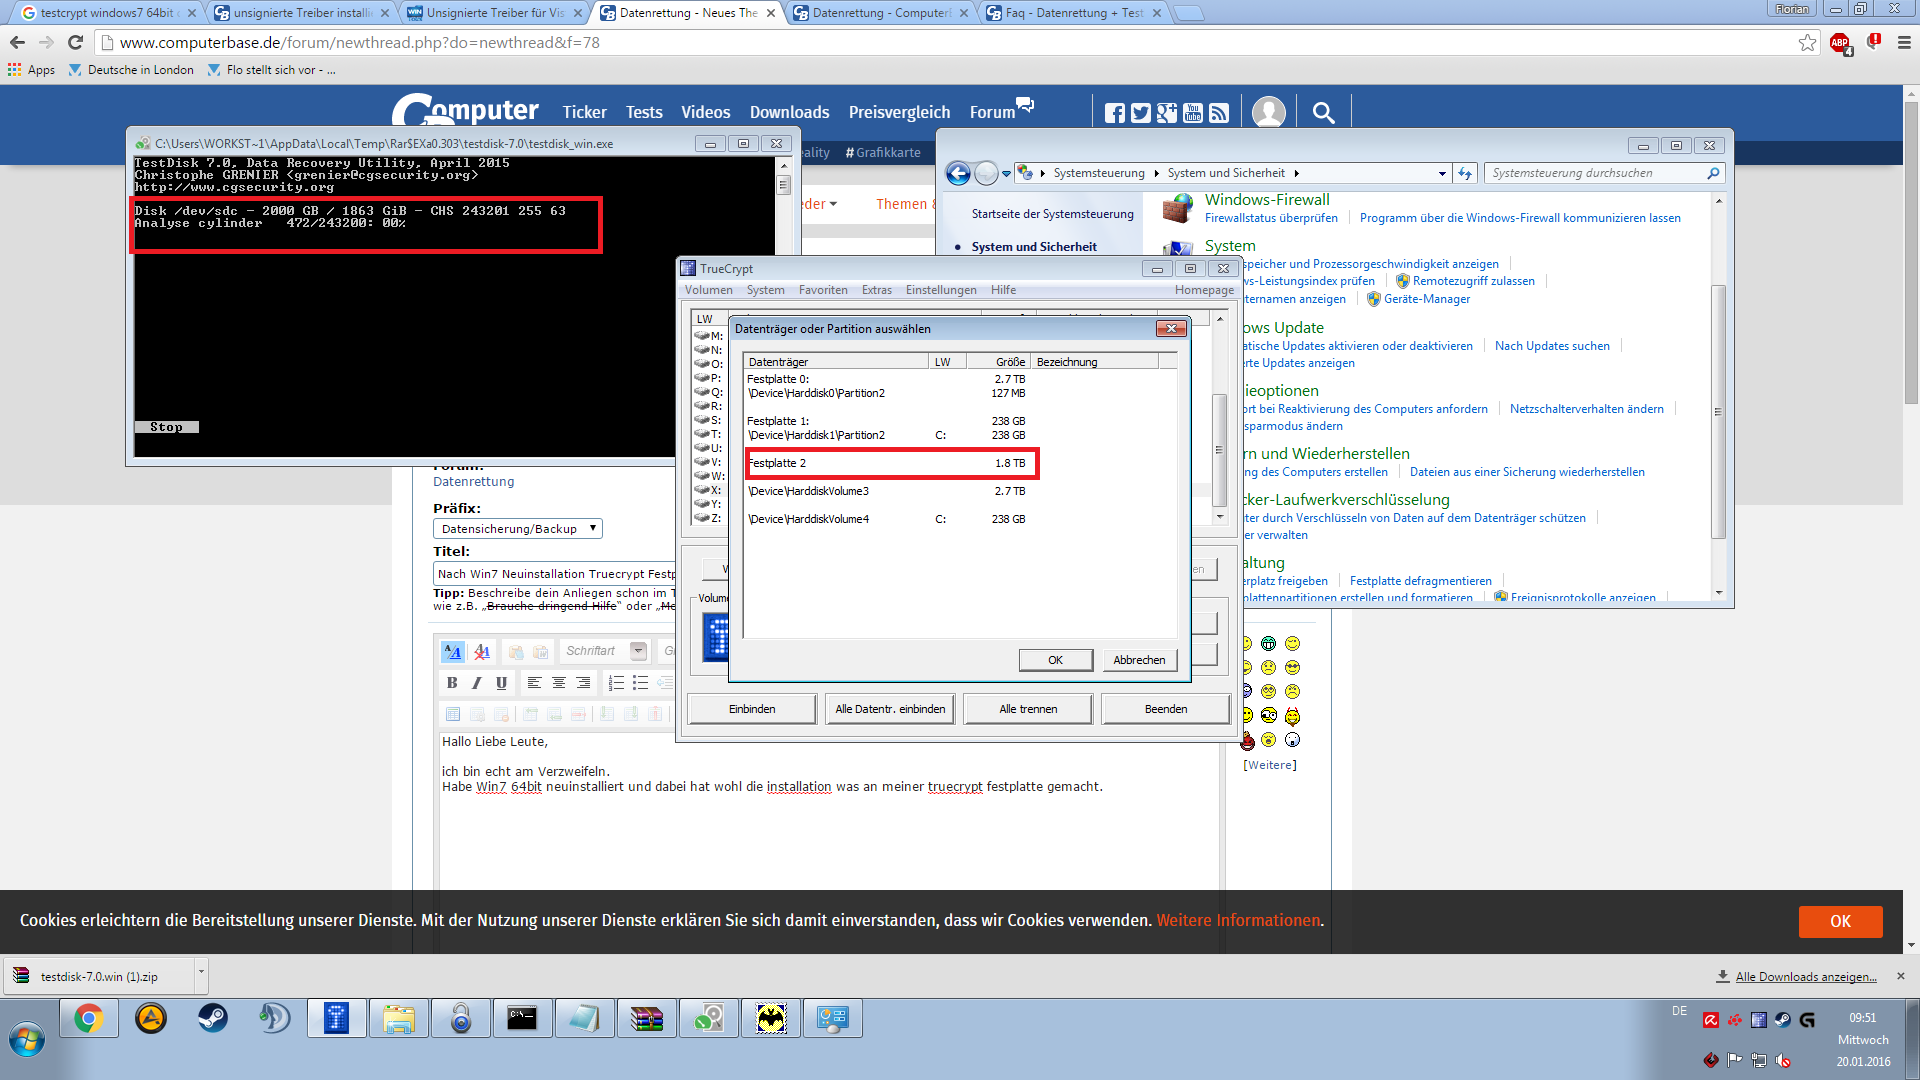Reload the current Chrome page
Image resolution: width=1920 pixels, height=1080 pixels.
[75, 43]
